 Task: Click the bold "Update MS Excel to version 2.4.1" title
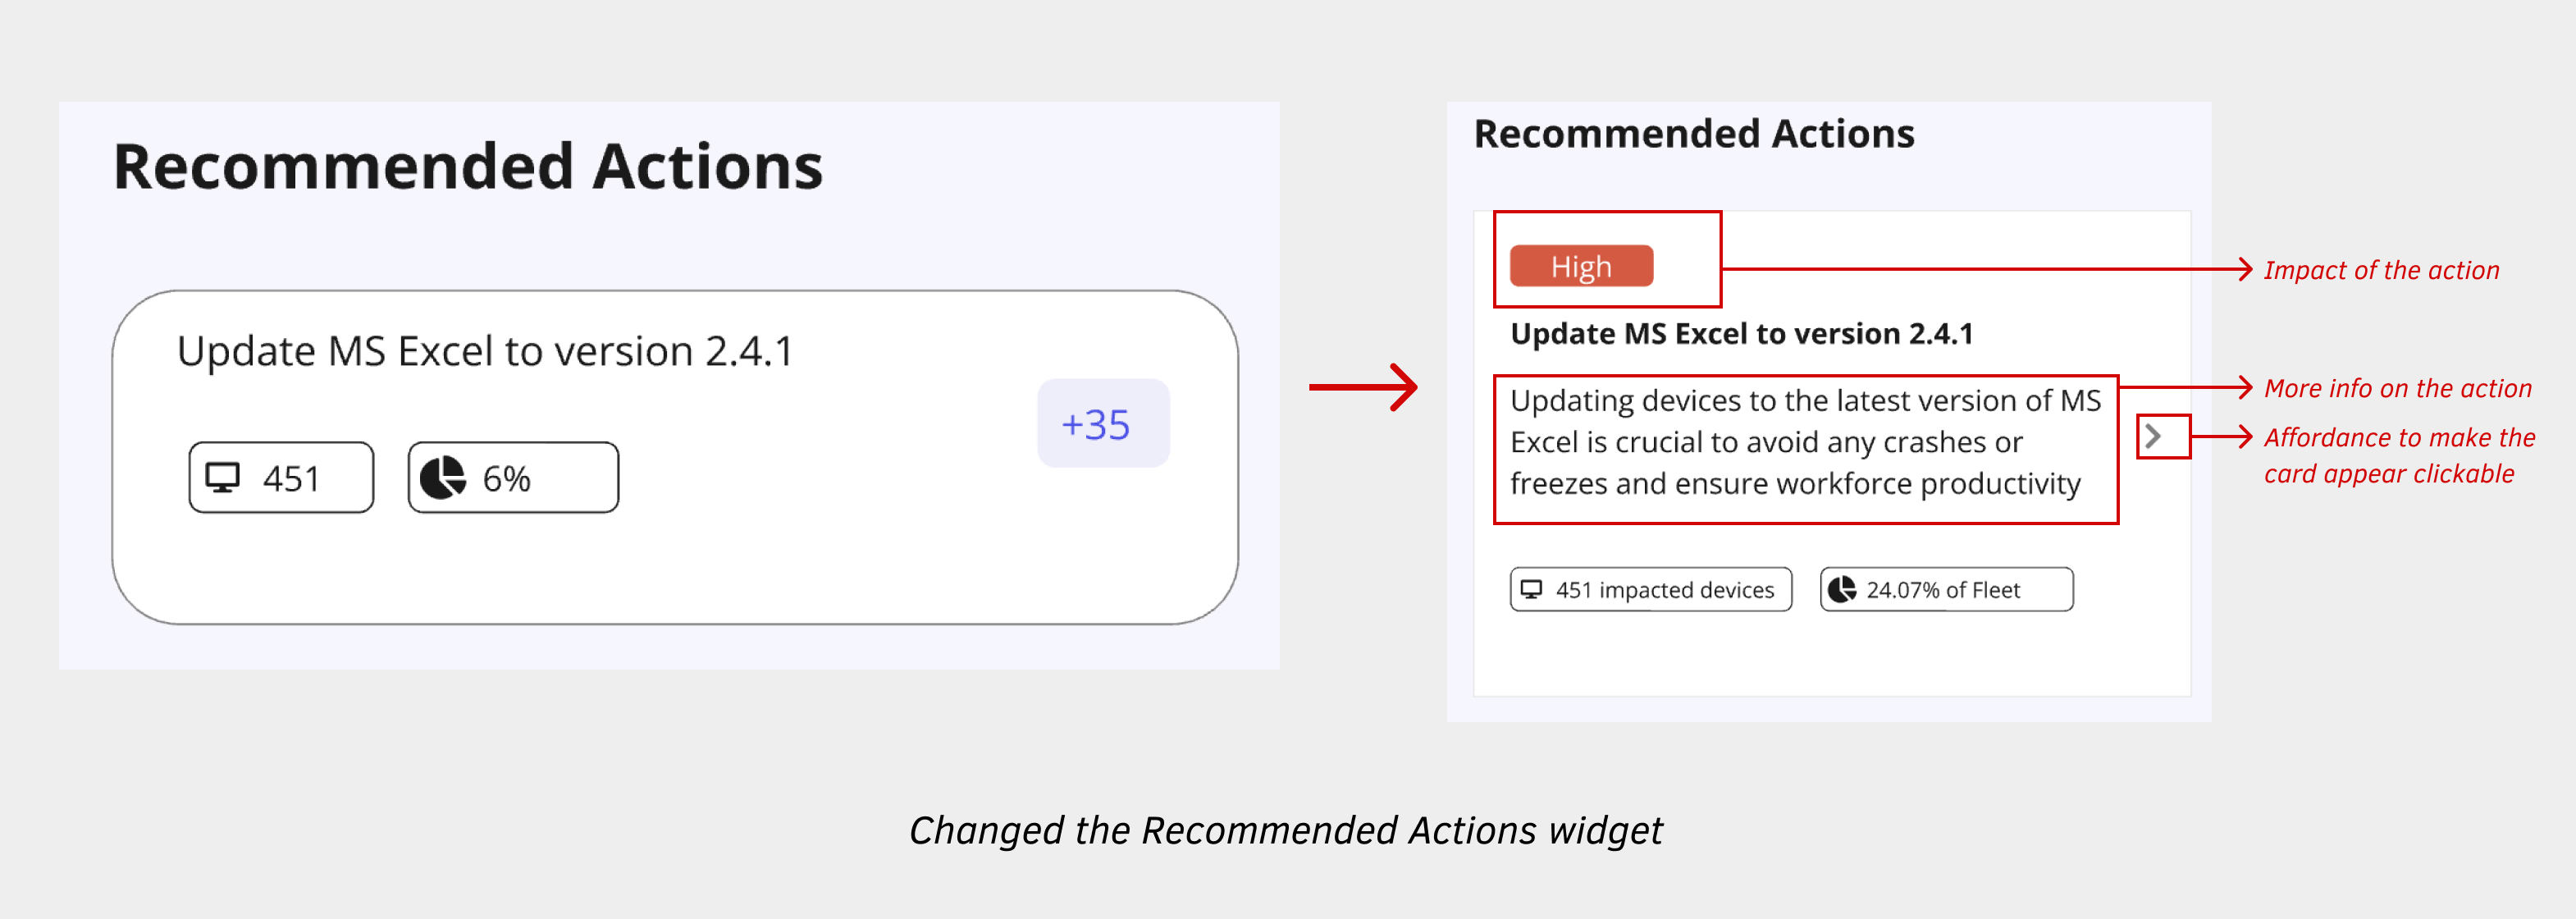coord(1742,334)
